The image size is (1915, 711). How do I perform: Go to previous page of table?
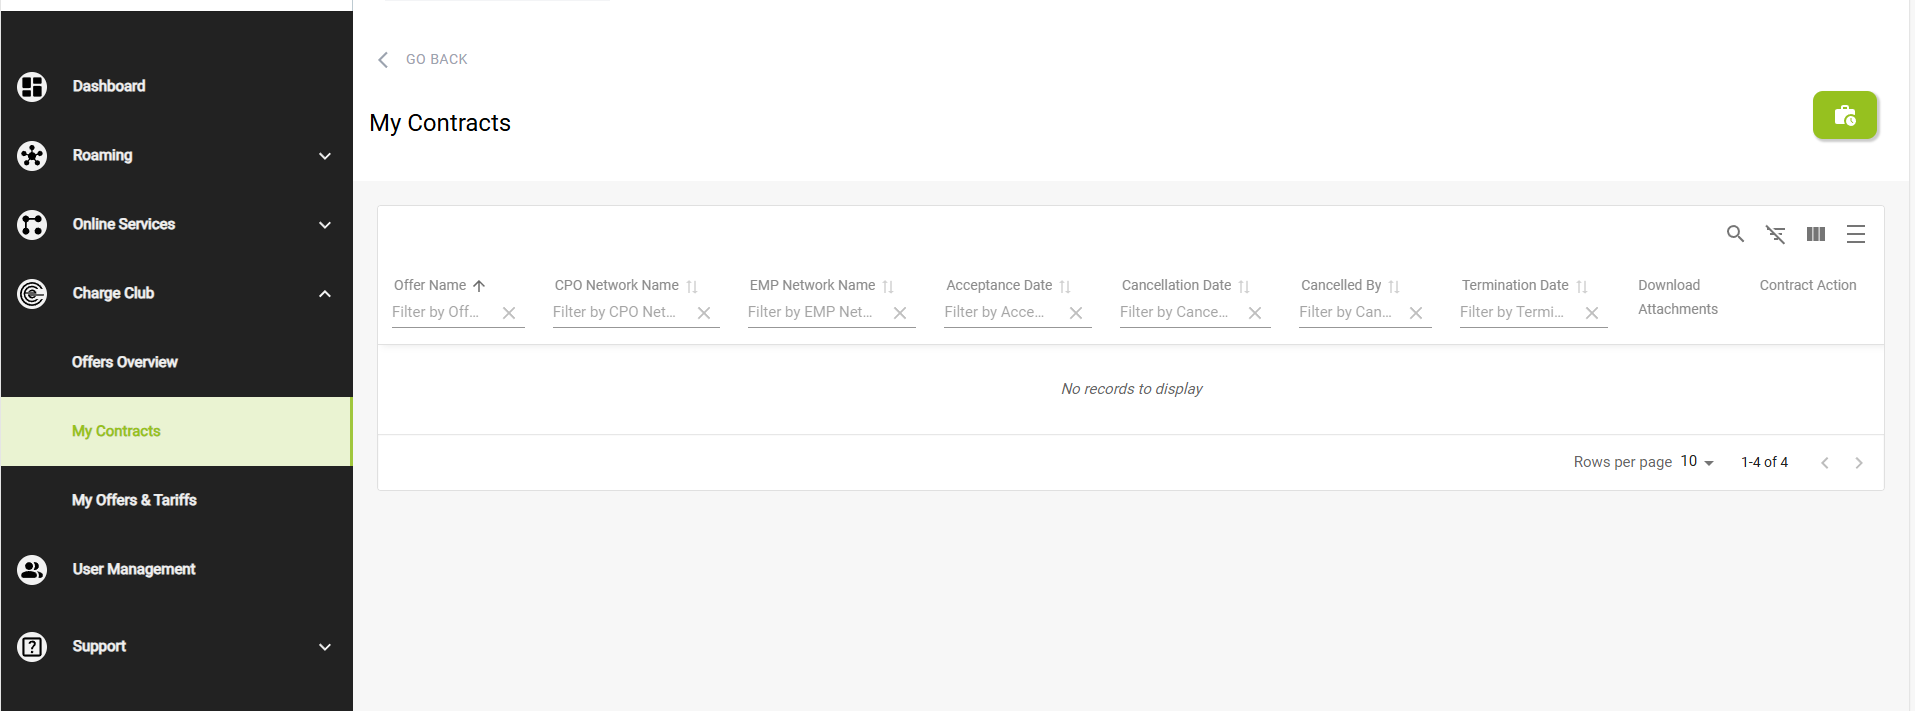tap(1825, 463)
